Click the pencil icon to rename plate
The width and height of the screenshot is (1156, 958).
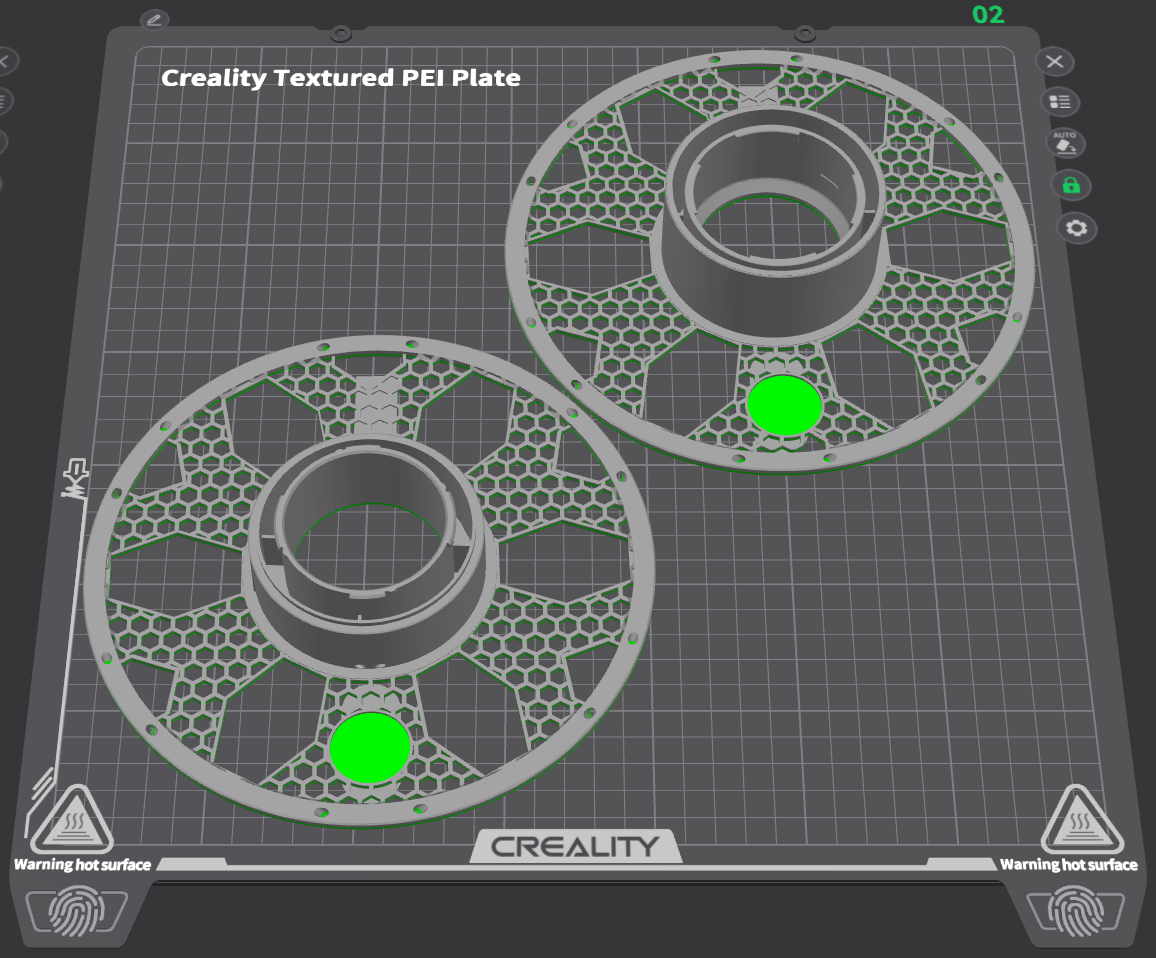(154, 20)
